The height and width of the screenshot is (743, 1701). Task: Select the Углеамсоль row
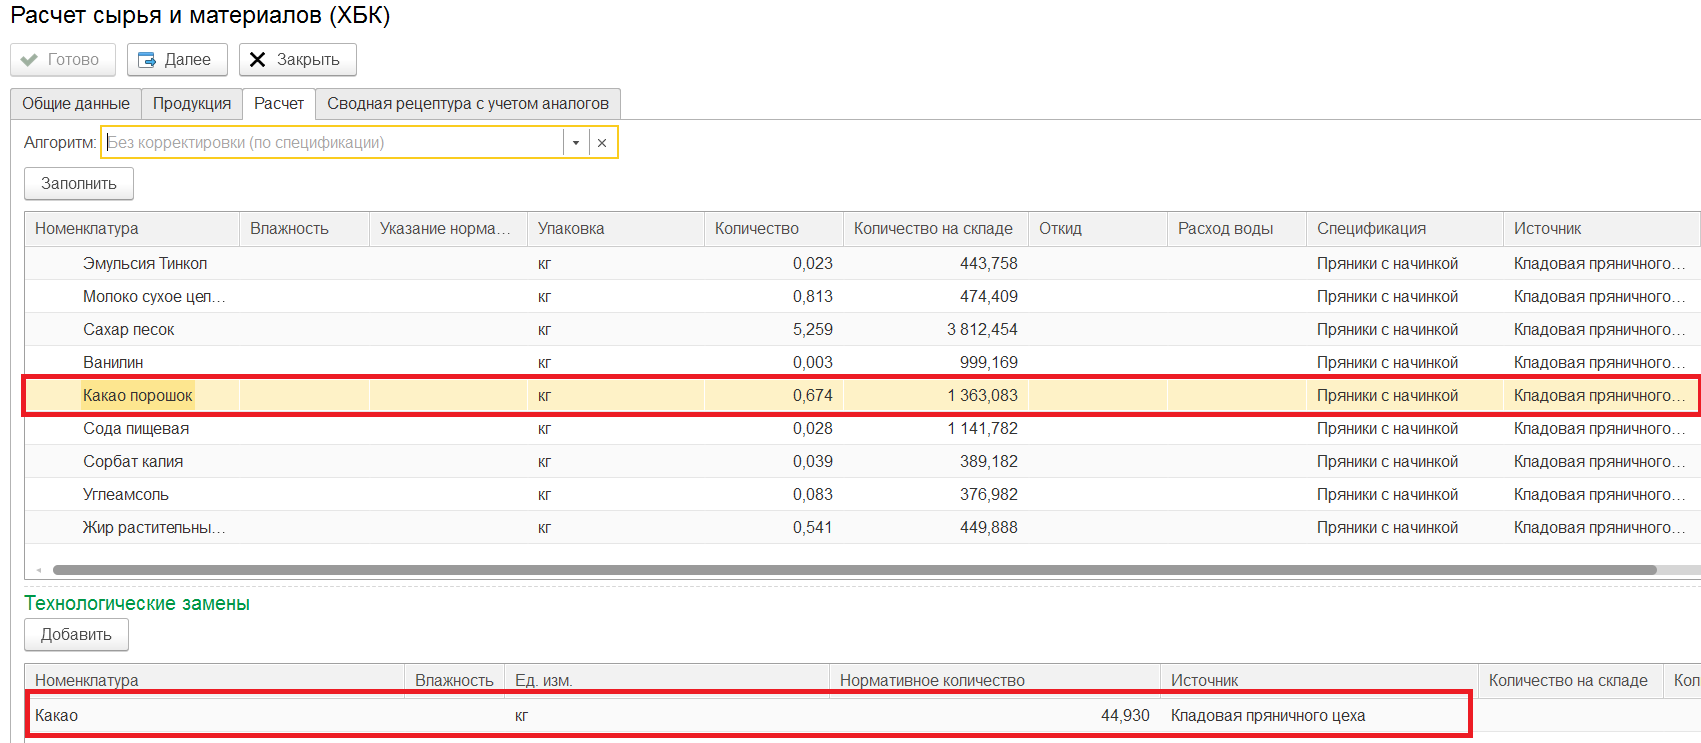click(862, 495)
